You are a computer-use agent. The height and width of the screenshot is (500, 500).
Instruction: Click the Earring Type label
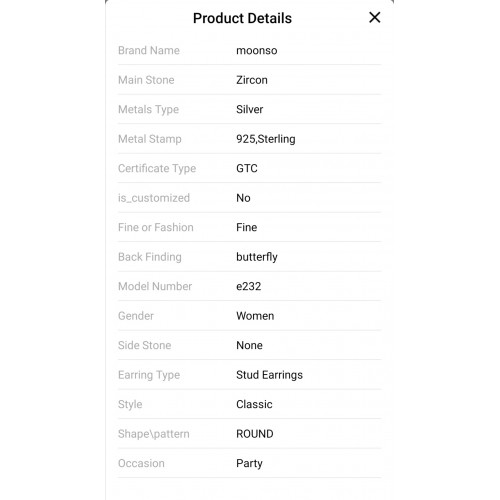coord(149,375)
